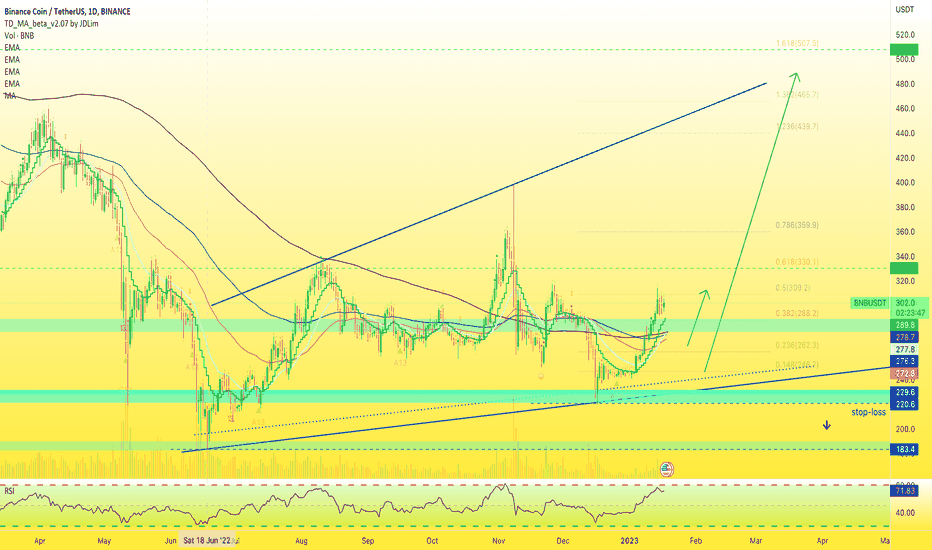Click the 220.6 price label
The height and width of the screenshot is (550, 932).
[x=903, y=404]
